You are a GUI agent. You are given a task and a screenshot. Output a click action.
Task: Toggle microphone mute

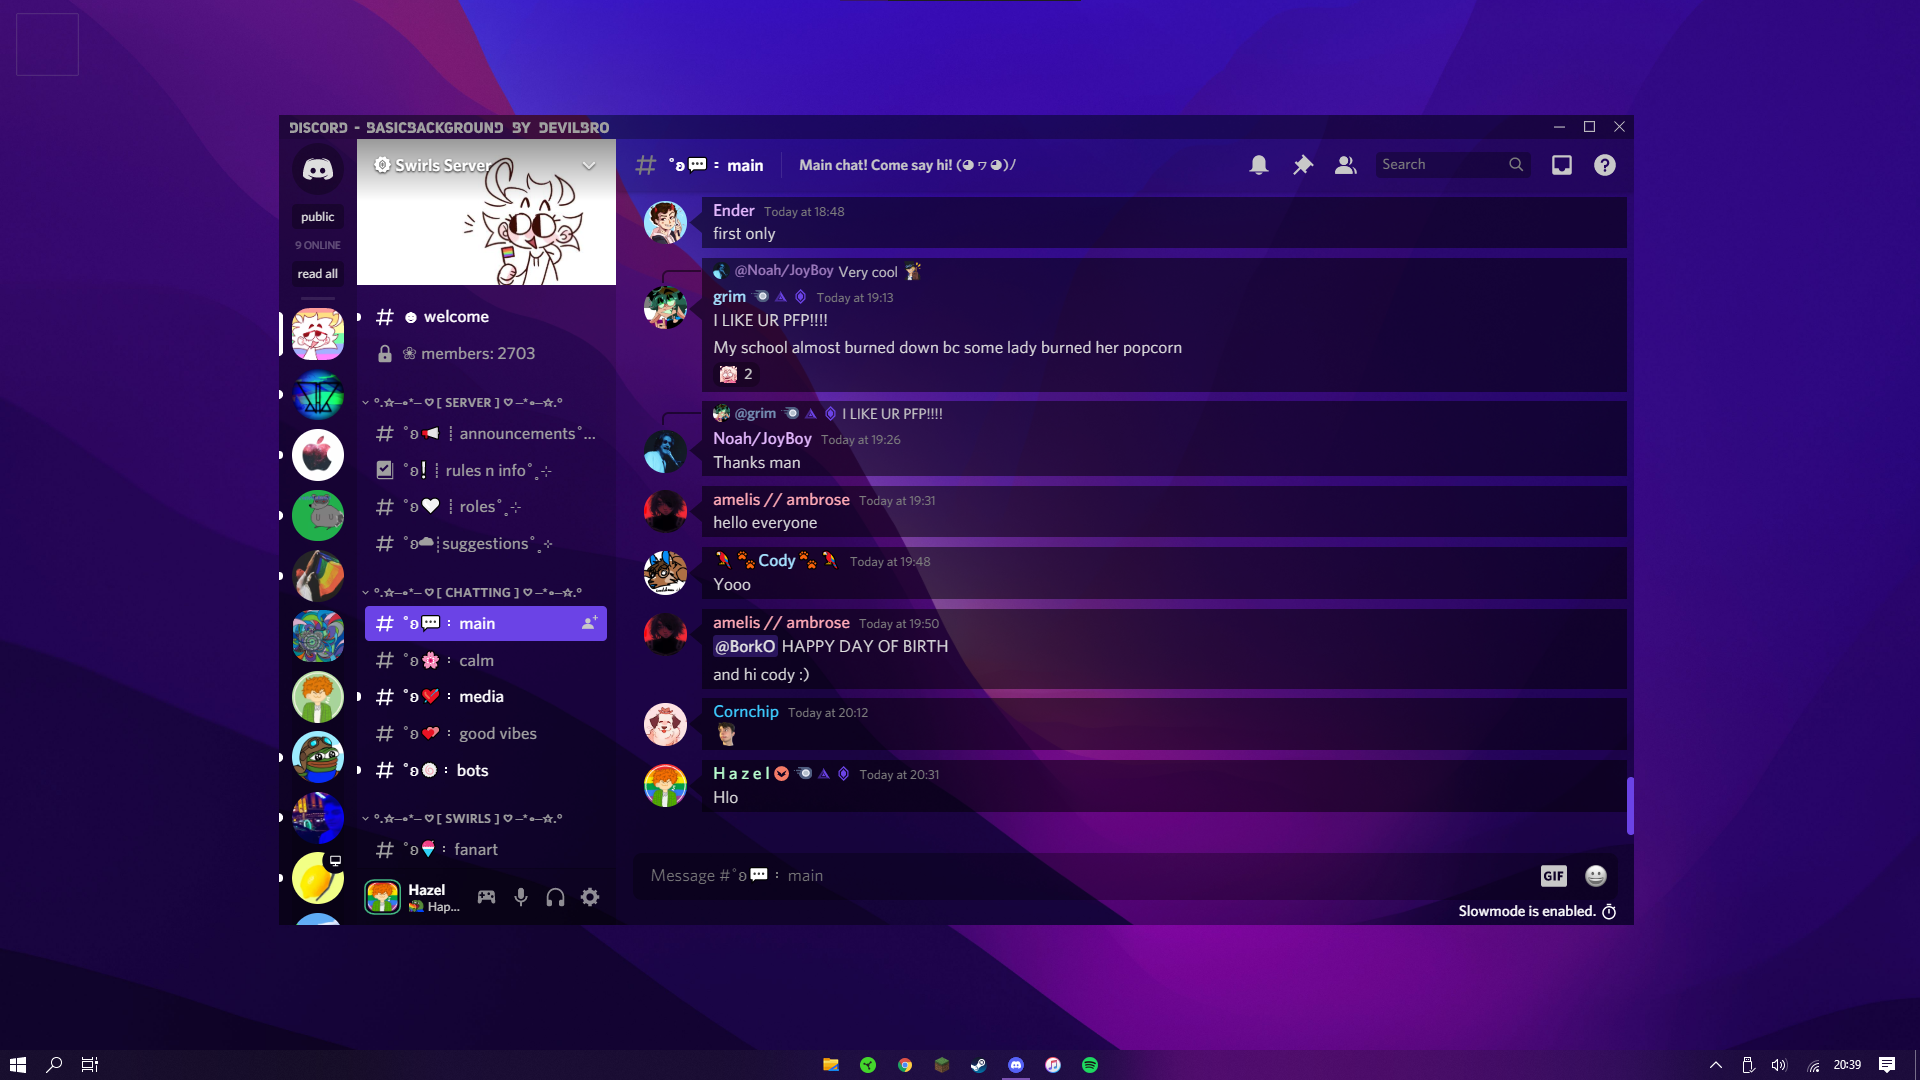[x=521, y=897]
